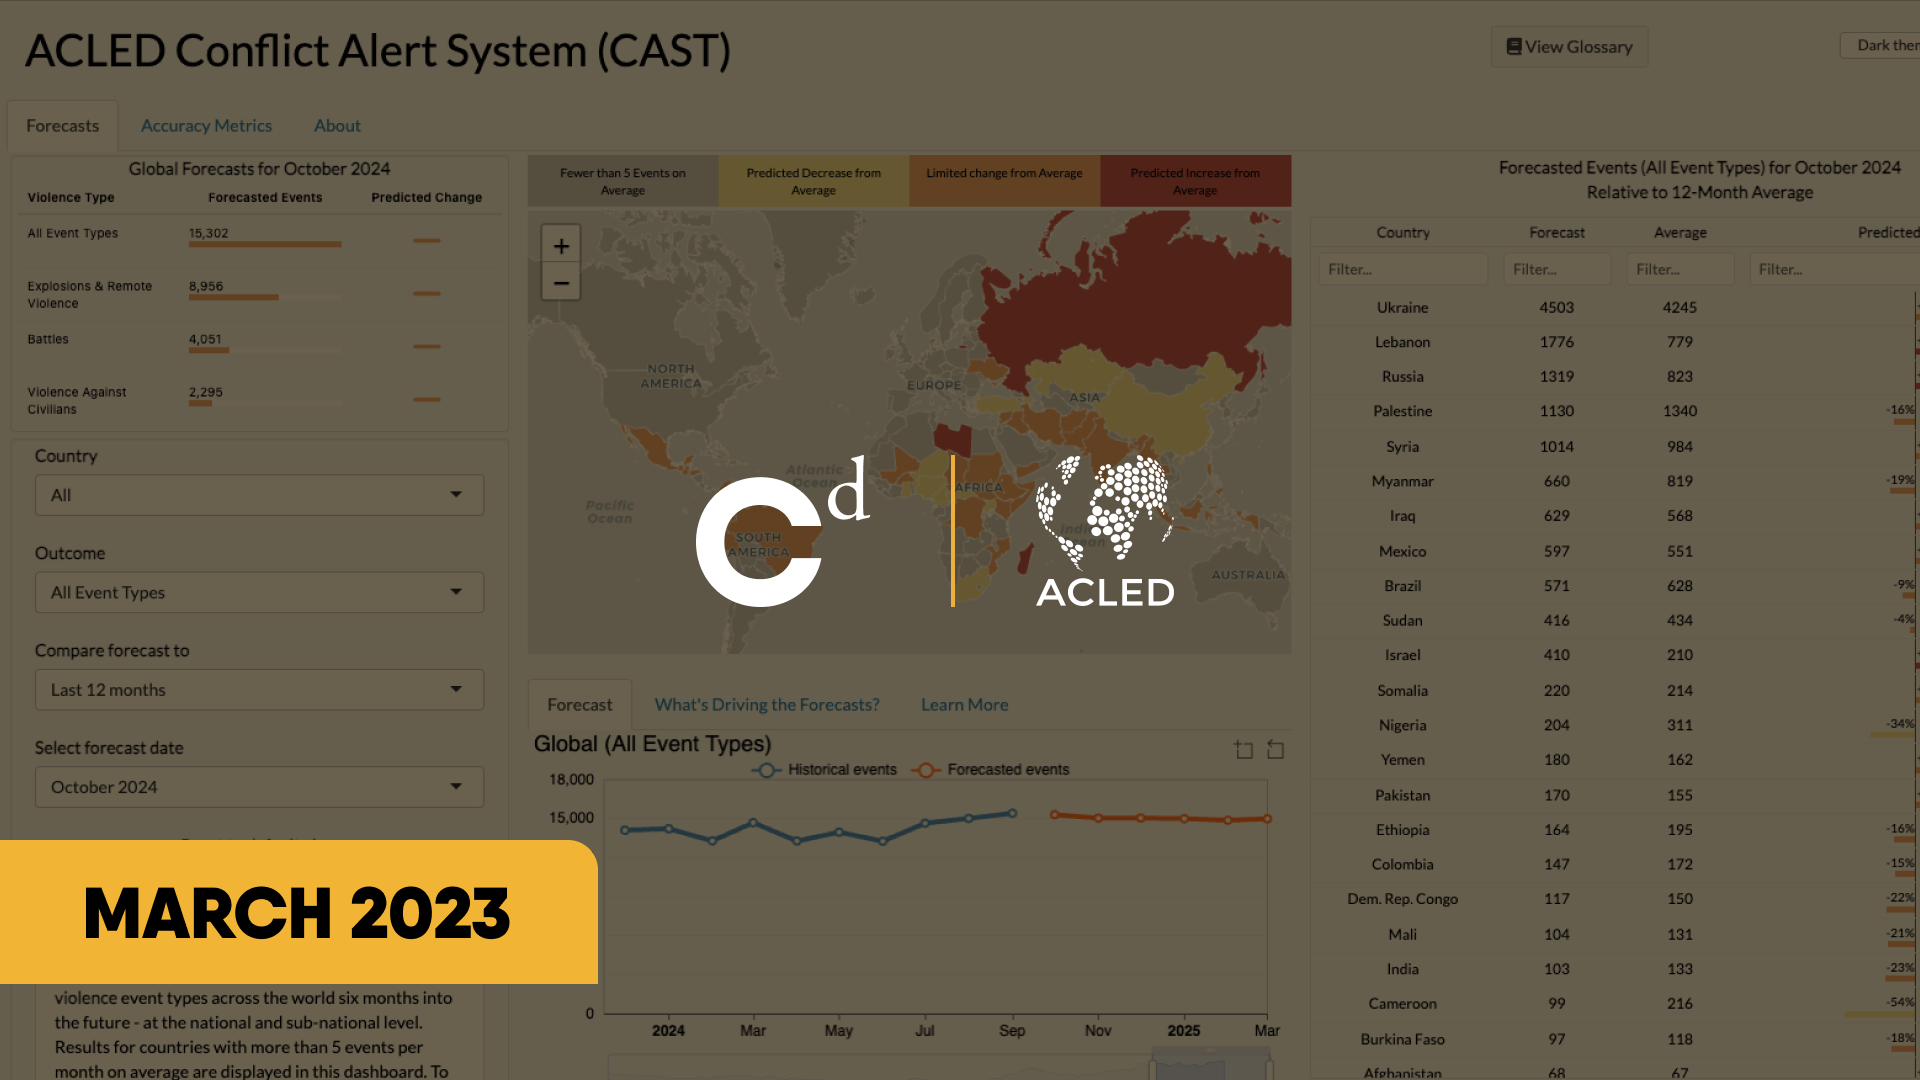The height and width of the screenshot is (1080, 1920).
Task: Open View Glossary with book icon
Action: click(x=1569, y=47)
